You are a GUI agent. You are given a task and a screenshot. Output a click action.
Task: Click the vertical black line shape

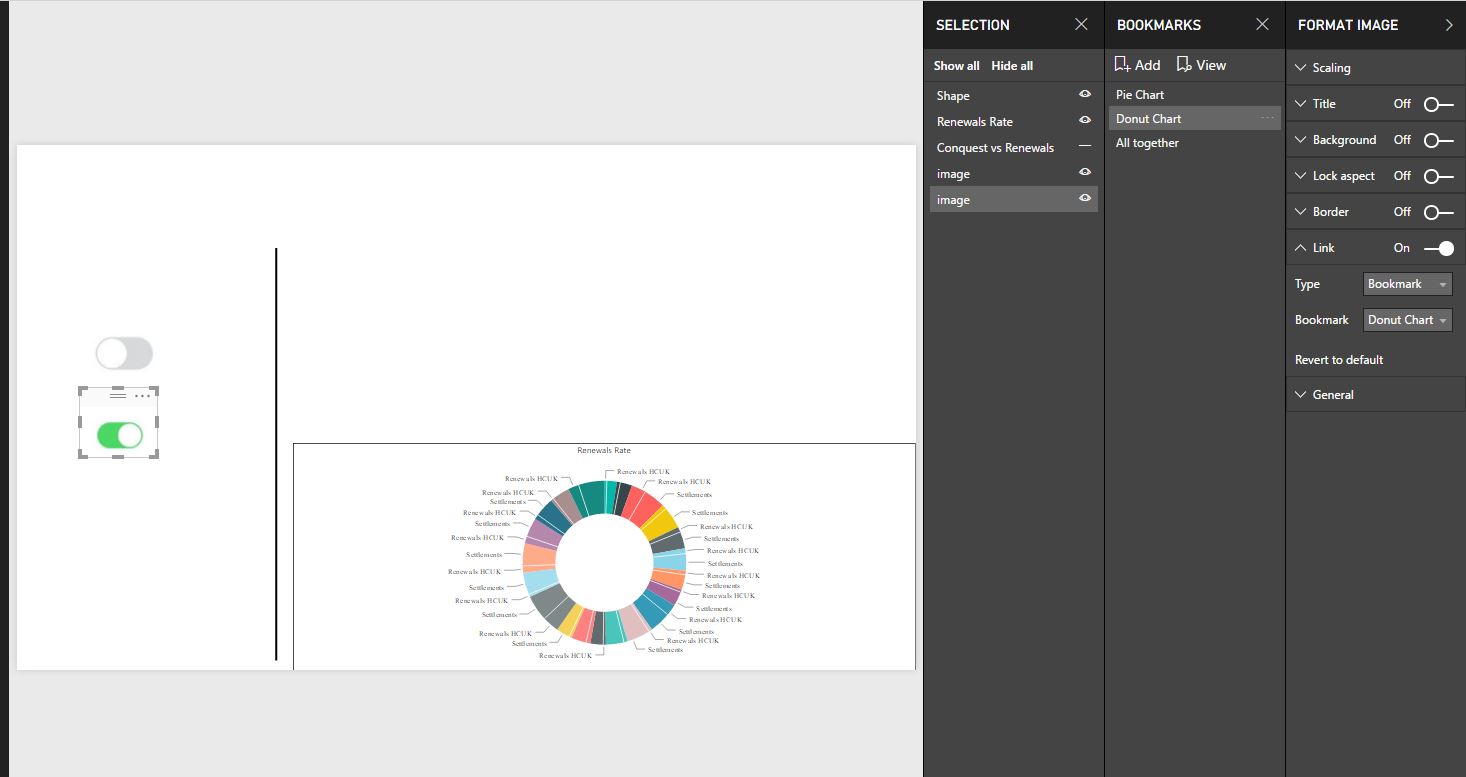[x=276, y=454]
